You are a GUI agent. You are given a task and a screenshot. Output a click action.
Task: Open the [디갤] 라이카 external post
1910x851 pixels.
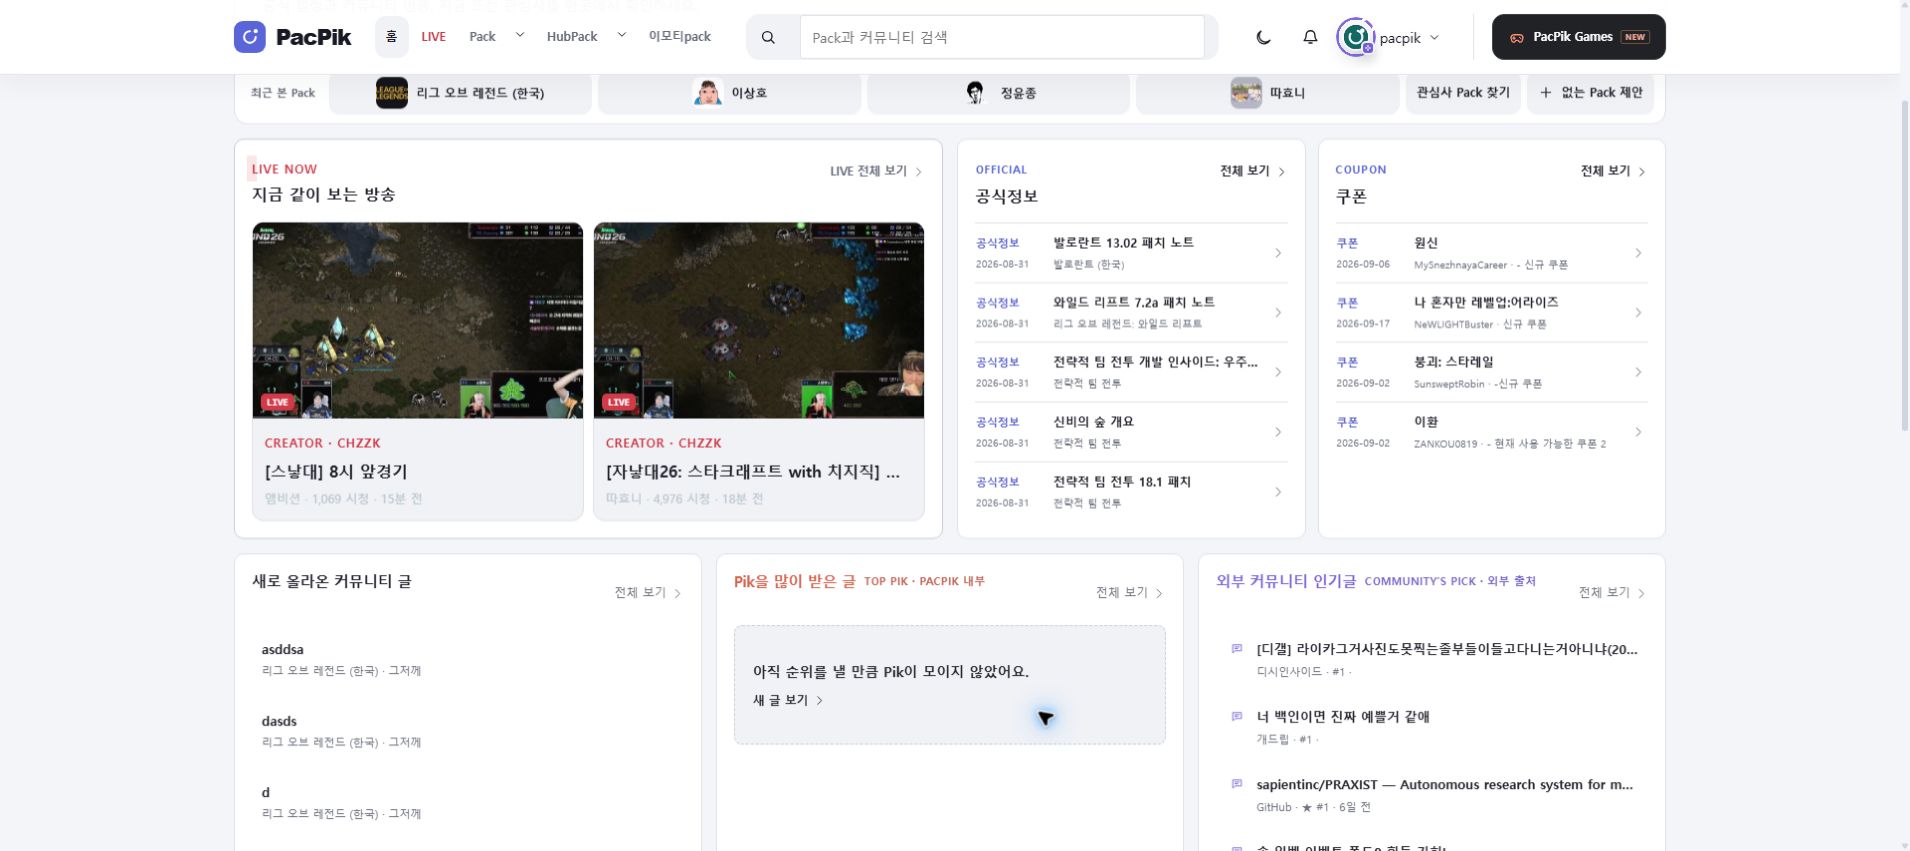(x=1447, y=649)
